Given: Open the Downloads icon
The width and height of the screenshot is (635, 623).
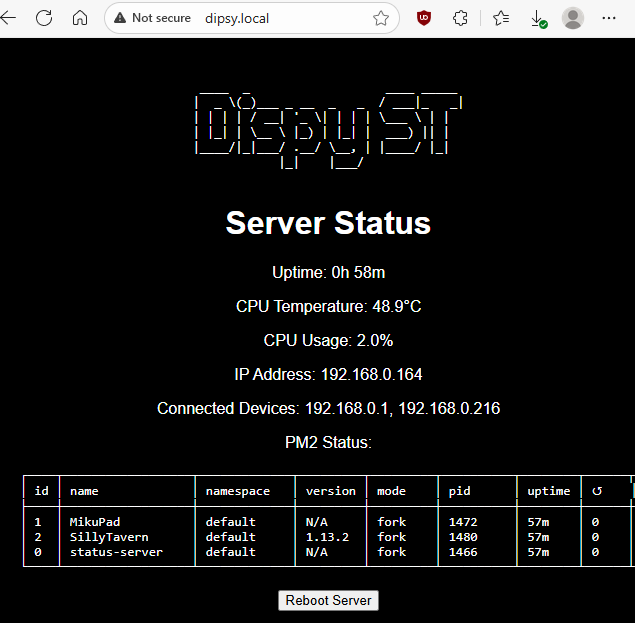Looking at the screenshot, I should [538, 19].
